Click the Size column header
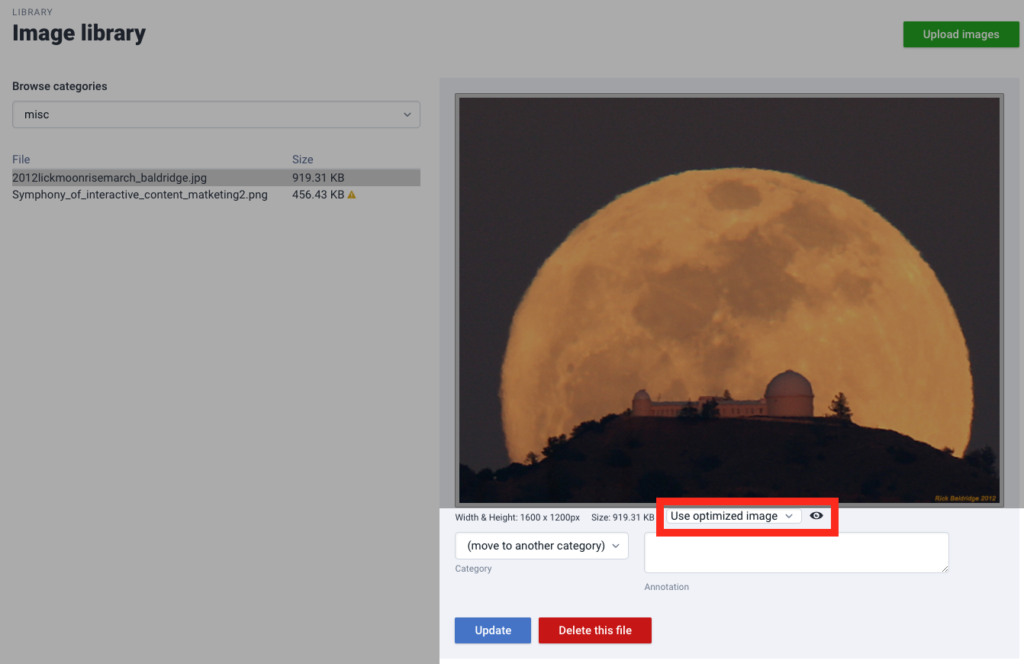This screenshot has height=664, width=1024. (302, 159)
